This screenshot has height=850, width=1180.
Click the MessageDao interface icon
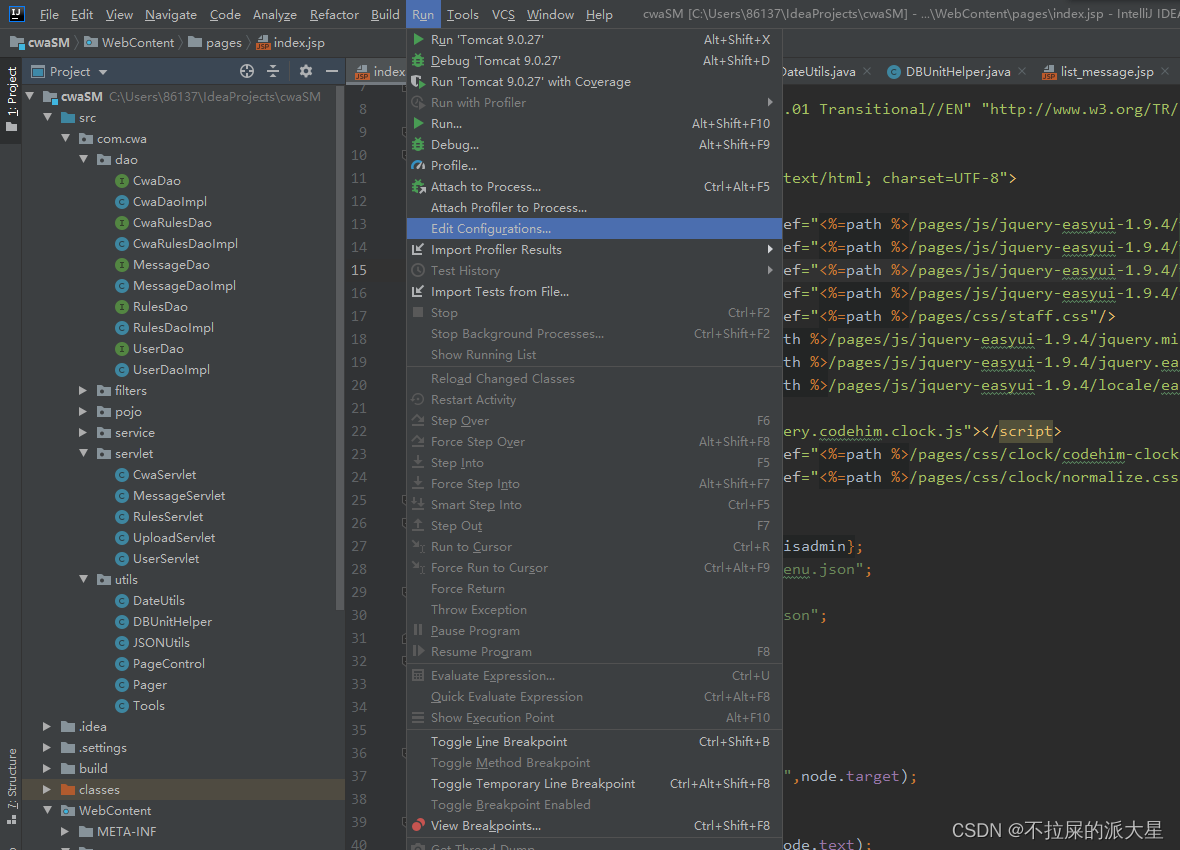[121, 265]
